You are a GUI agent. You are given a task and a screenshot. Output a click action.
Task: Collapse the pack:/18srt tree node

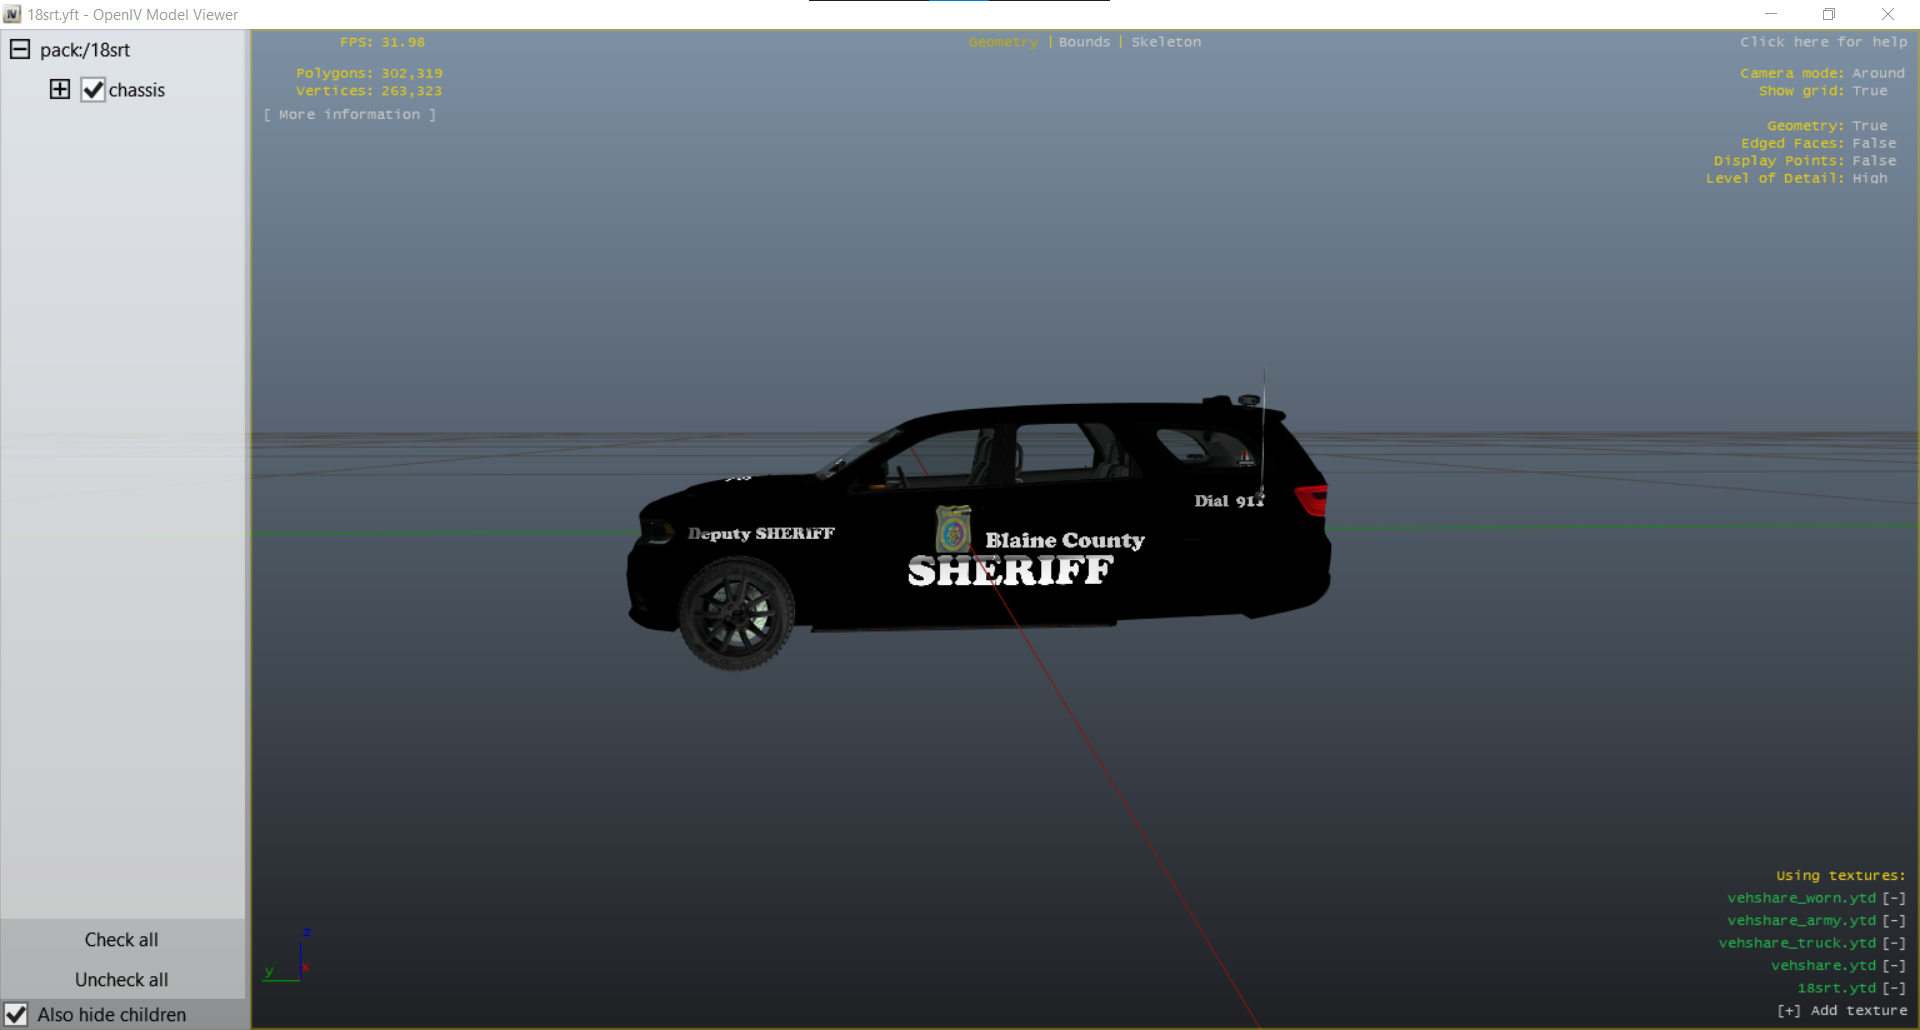pyautogui.click(x=20, y=50)
